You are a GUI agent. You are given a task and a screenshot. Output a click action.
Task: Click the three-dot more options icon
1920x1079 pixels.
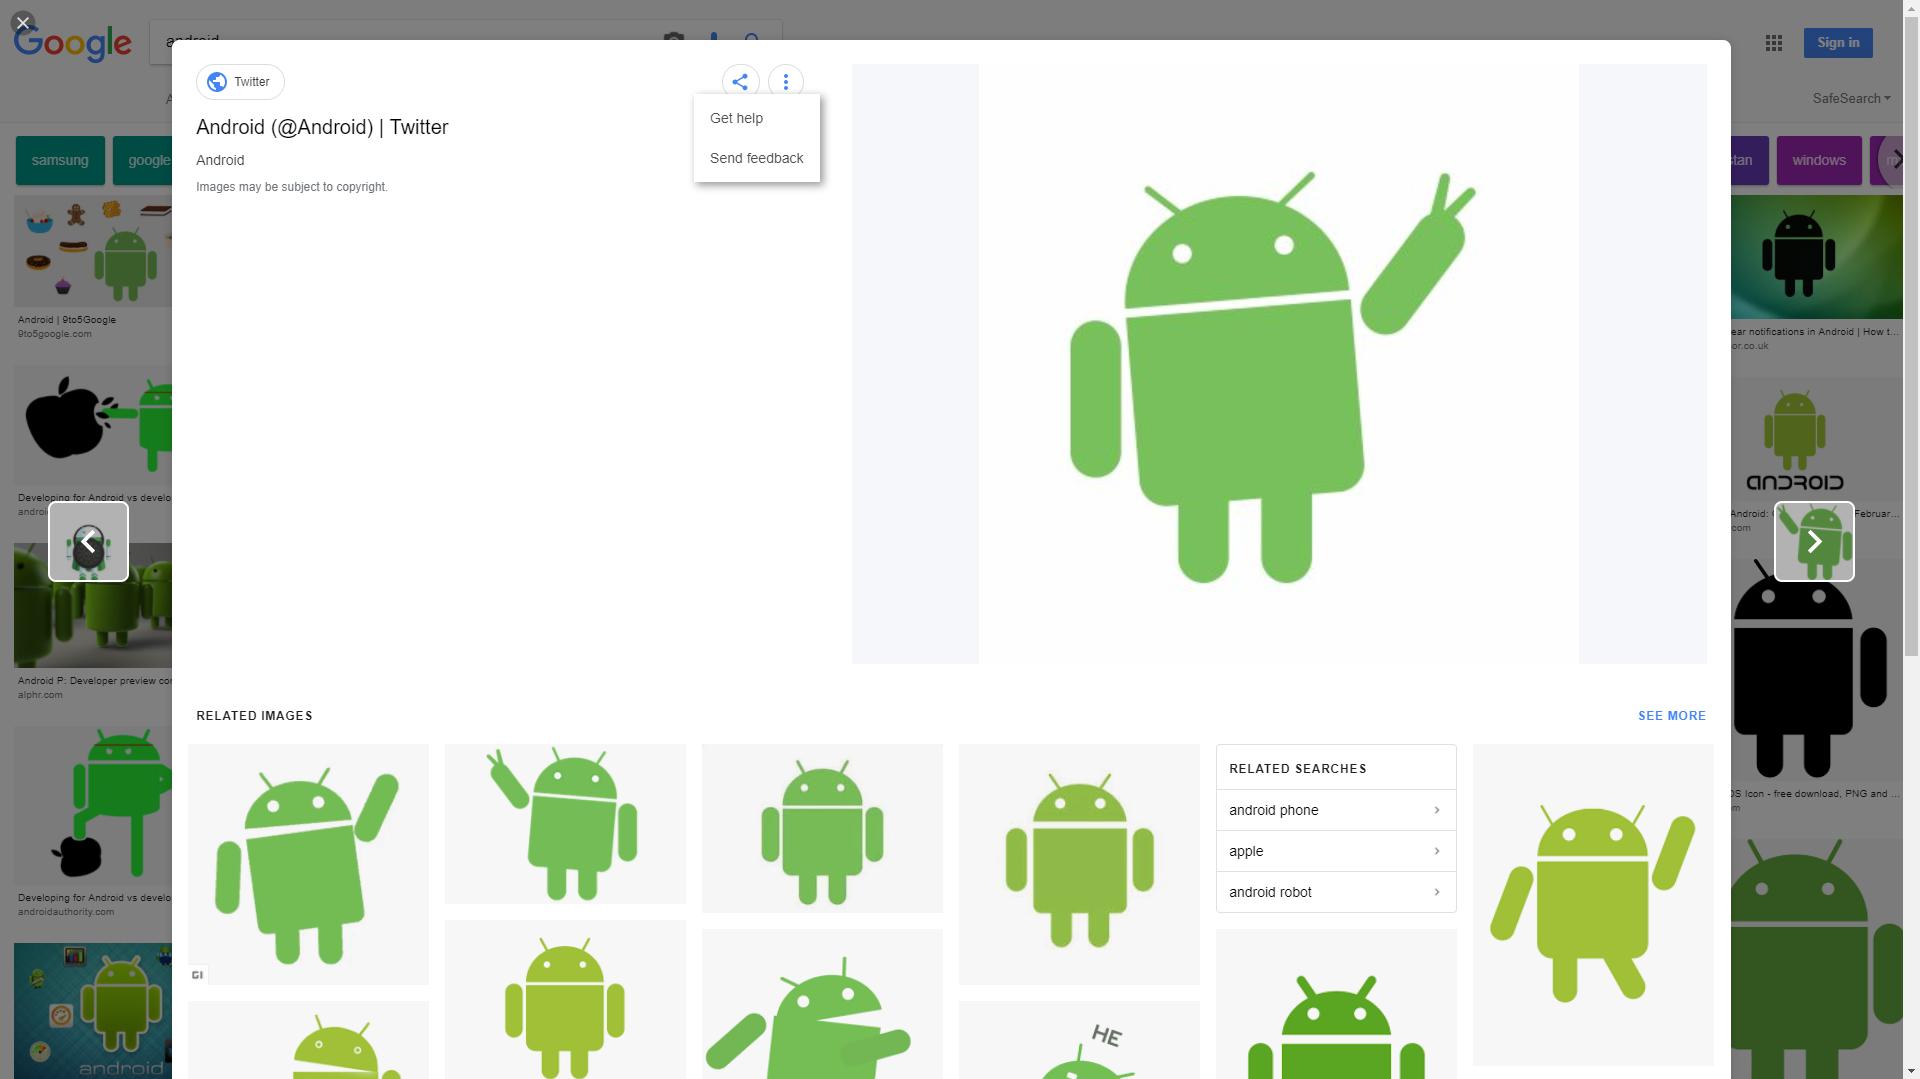click(x=786, y=82)
